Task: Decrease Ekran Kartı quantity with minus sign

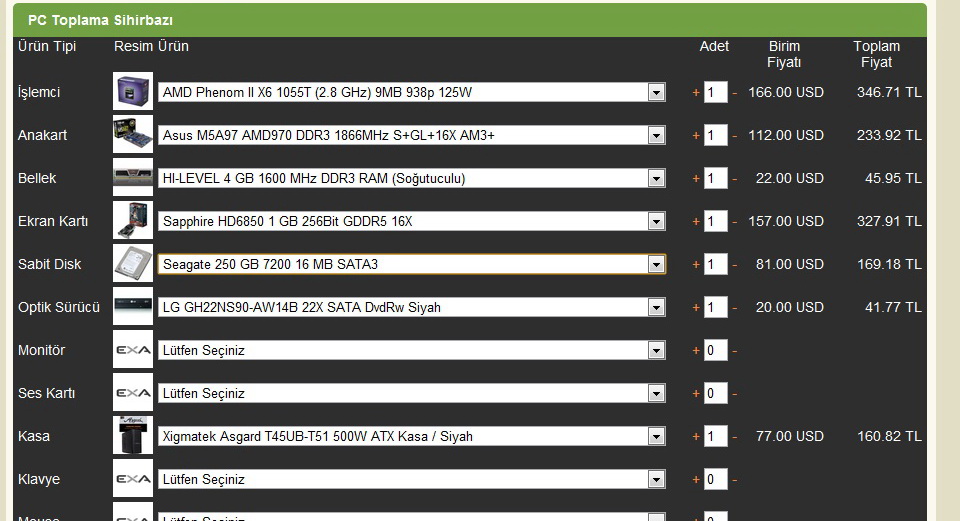Action: coord(735,222)
